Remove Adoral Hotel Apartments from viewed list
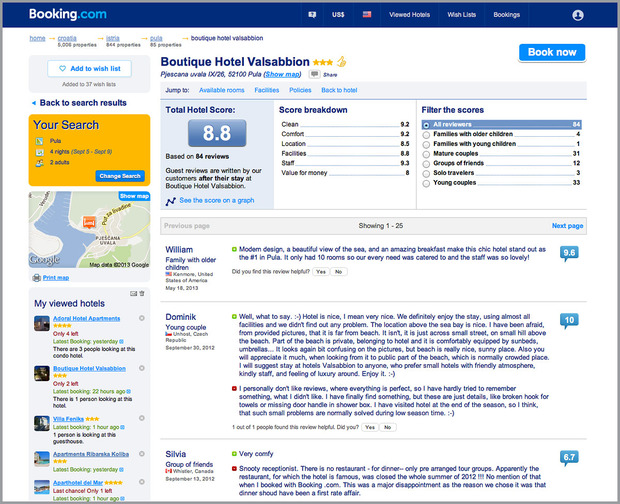 pyautogui.click(x=142, y=318)
